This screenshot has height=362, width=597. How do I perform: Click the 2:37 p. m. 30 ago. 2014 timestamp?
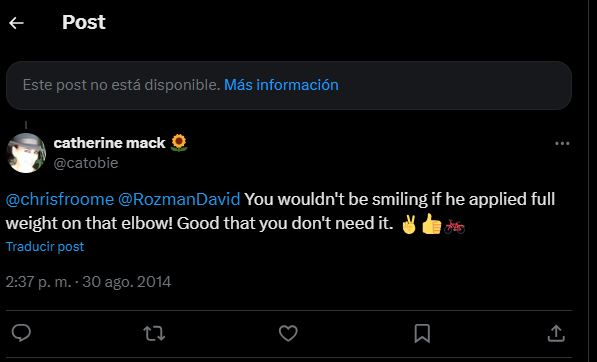88,282
